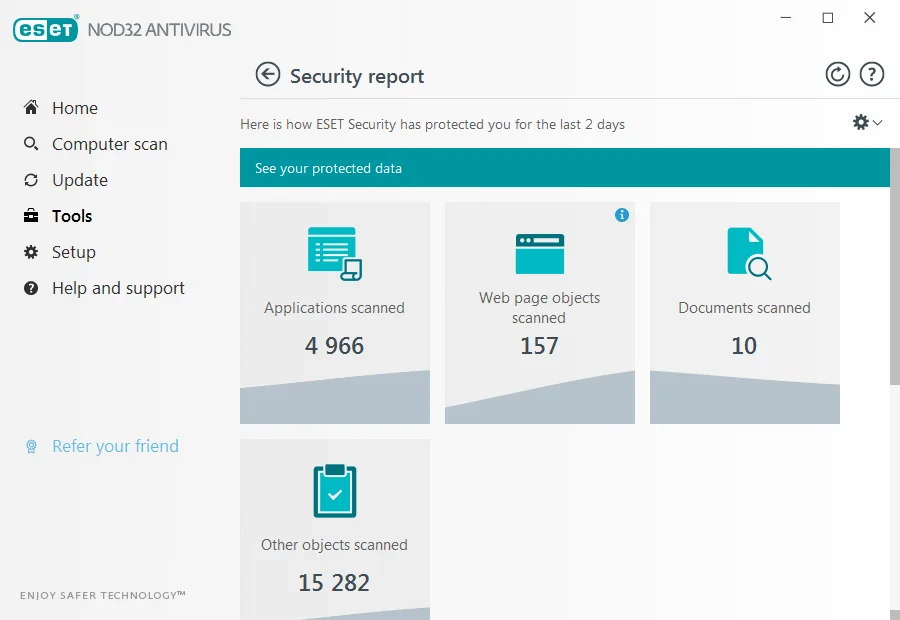Click the Update icon in the sidebar
The image size is (900, 620).
coord(31,179)
